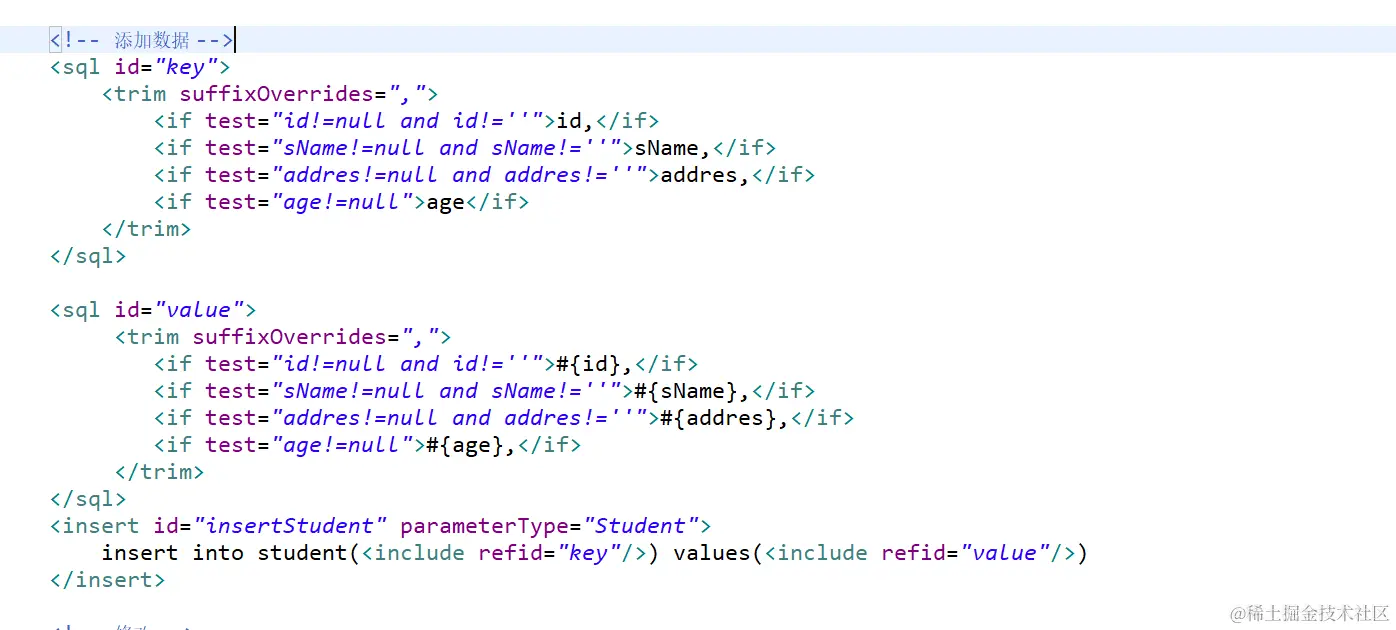
Task: Click the #{sName}, placeholder
Action: [692, 391]
